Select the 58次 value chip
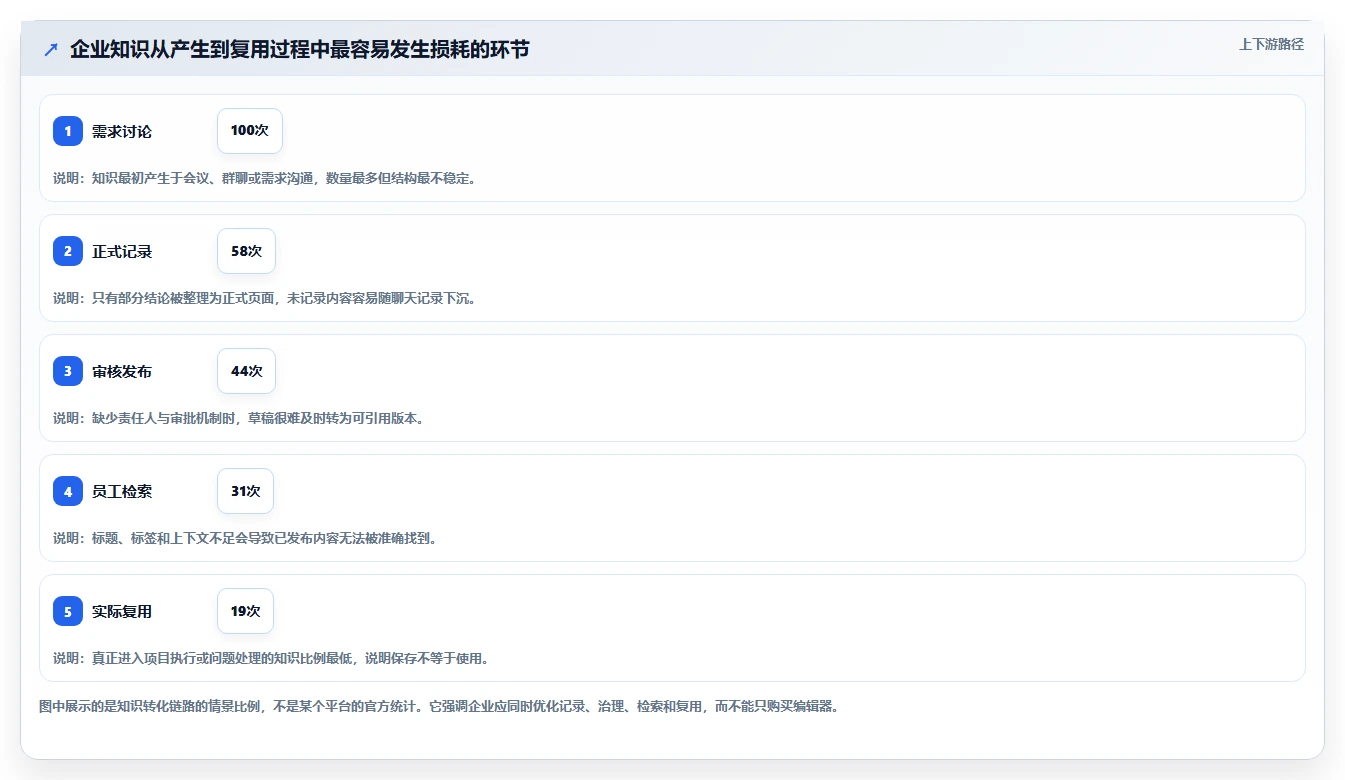 pos(246,251)
